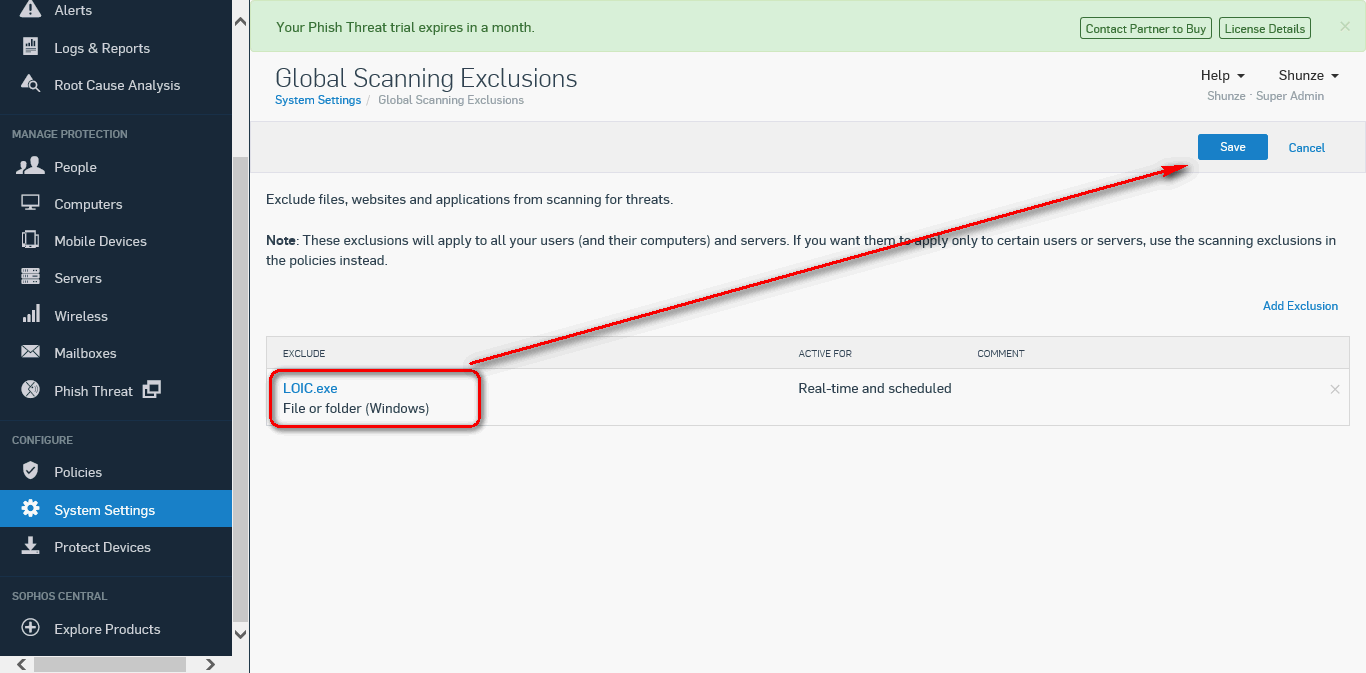Image resolution: width=1366 pixels, height=673 pixels.
Task: Click the Servers rack icon
Action: pyautogui.click(x=31, y=277)
